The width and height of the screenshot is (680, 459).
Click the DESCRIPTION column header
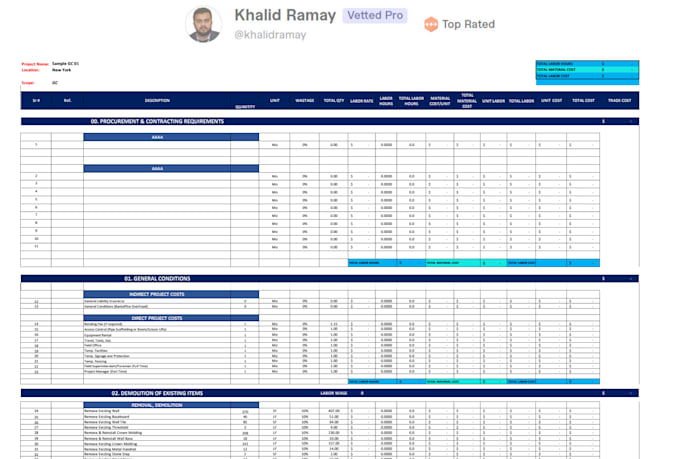[157, 101]
